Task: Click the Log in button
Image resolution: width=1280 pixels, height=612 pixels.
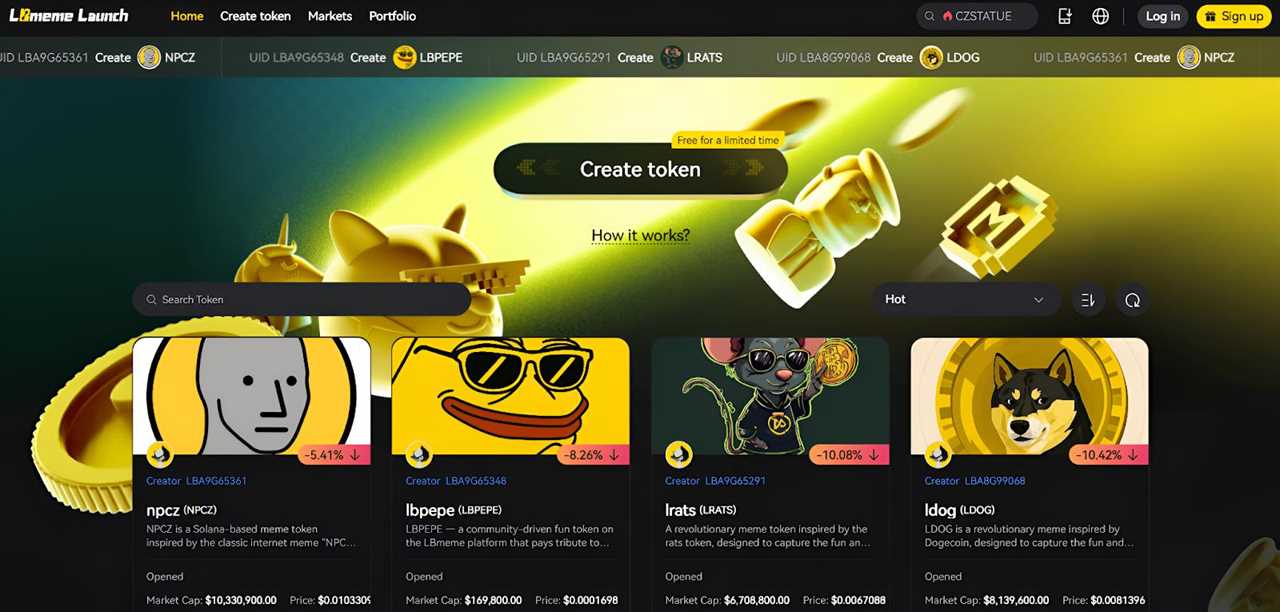Action: click(1163, 16)
